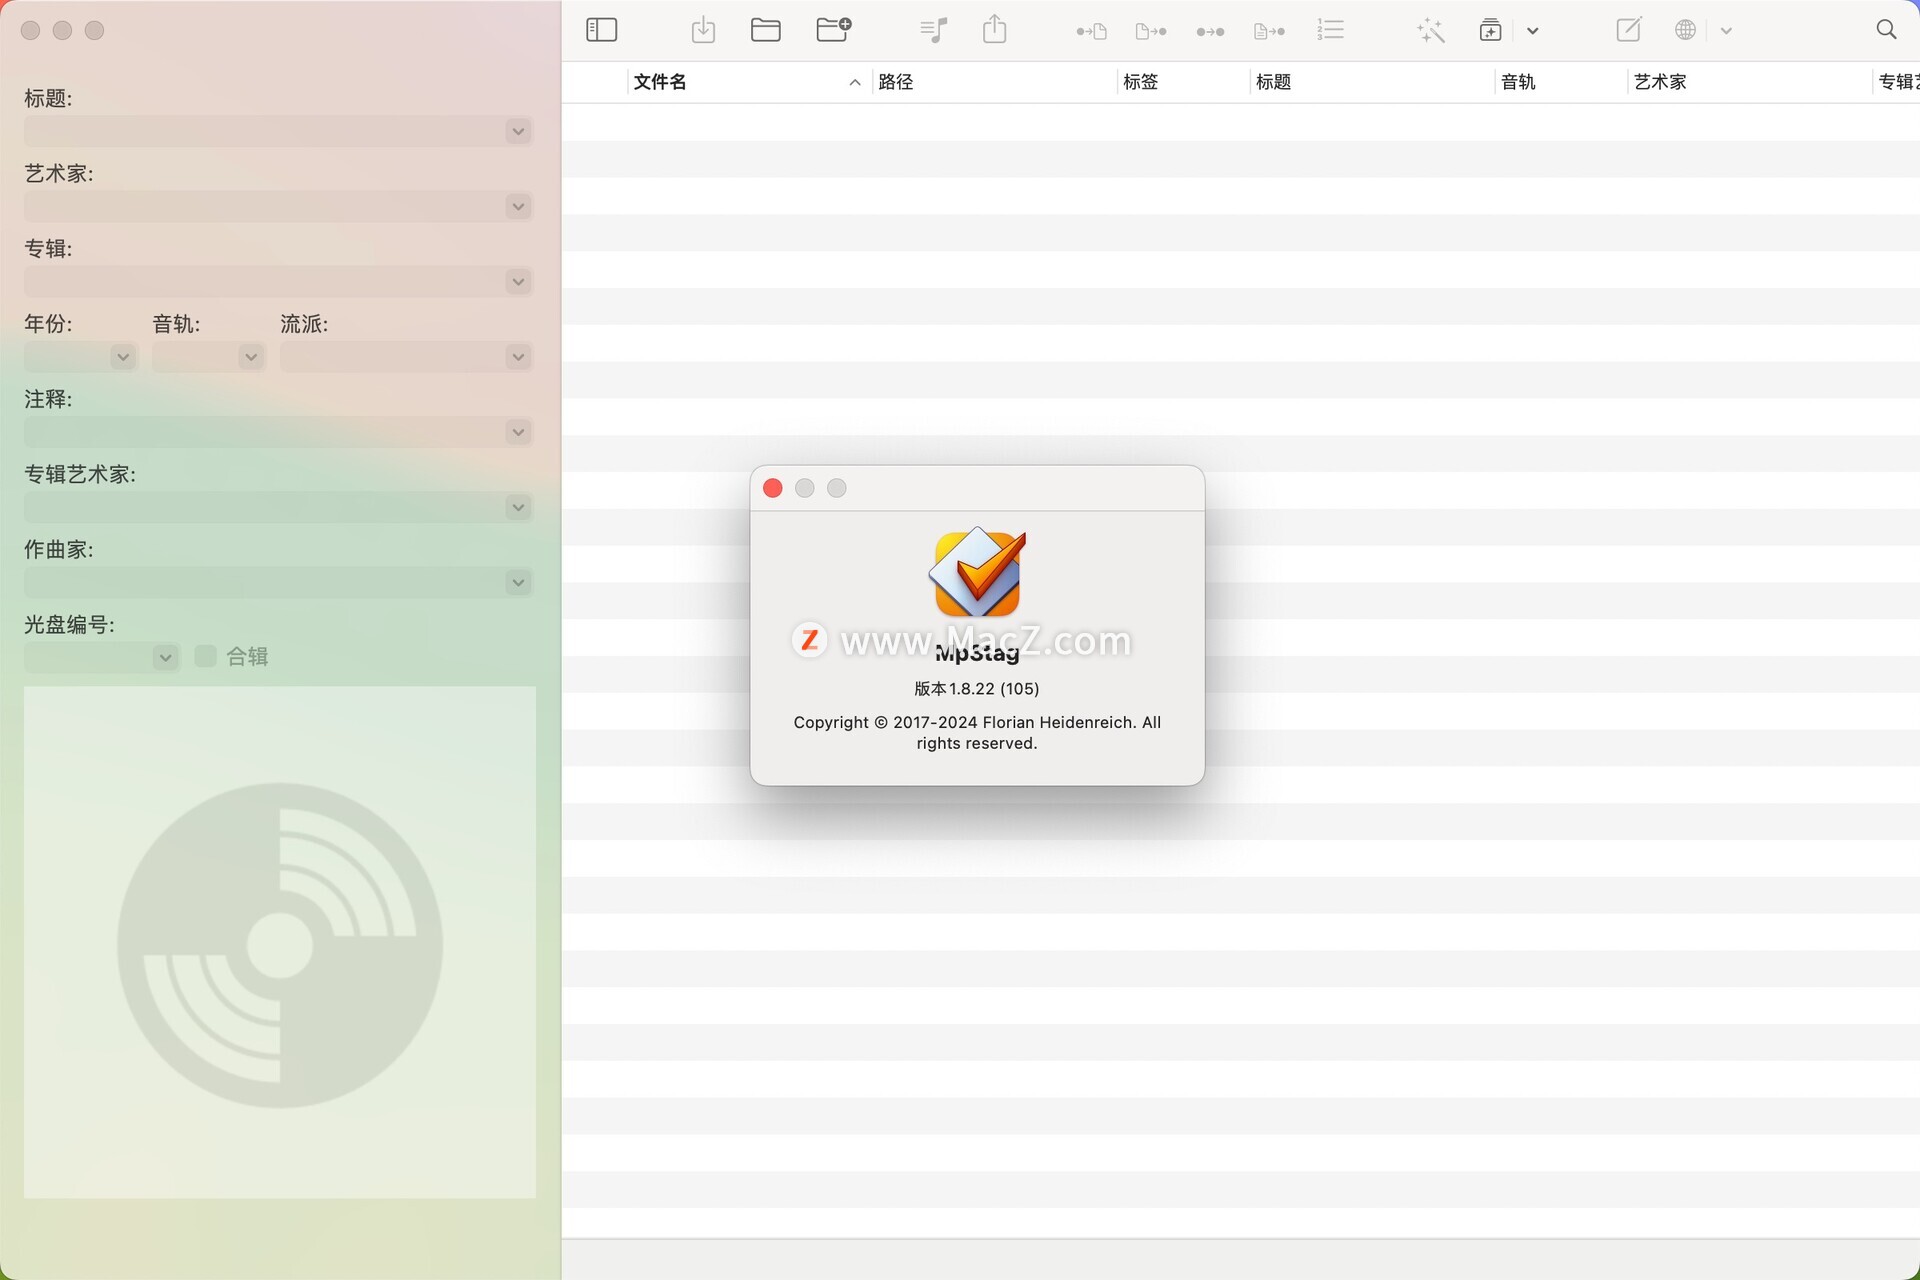Image resolution: width=1920 pixels, height=1280 pixels.
Task: Click the add folder icon with plus
Action: (833, 30)
